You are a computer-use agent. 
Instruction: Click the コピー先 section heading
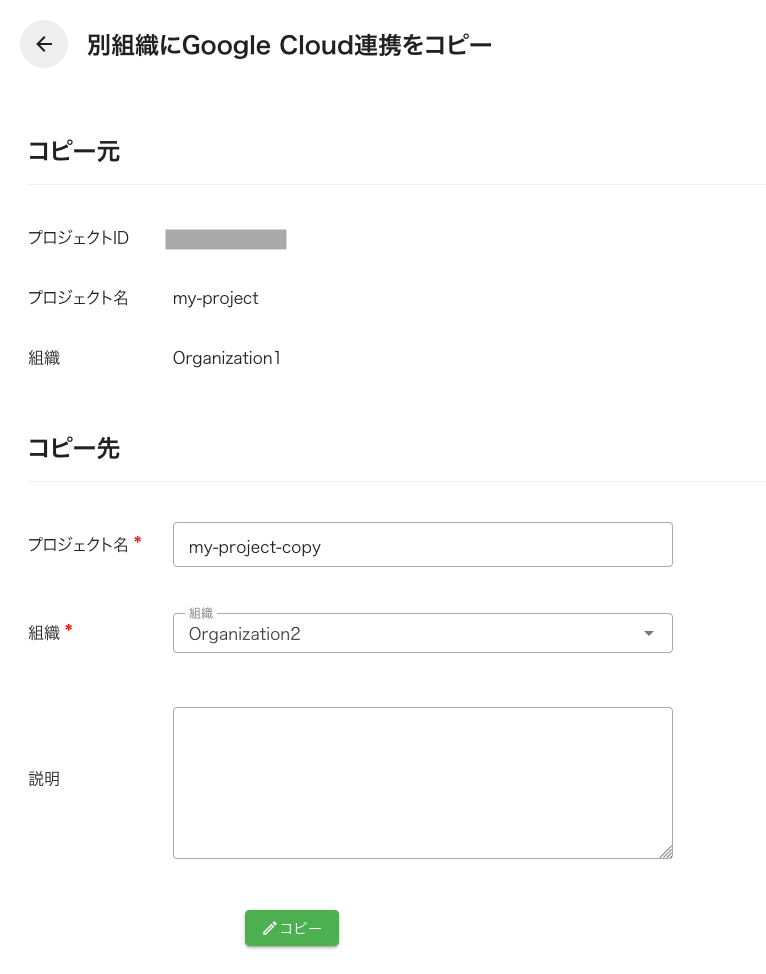[x=74, y=448]
